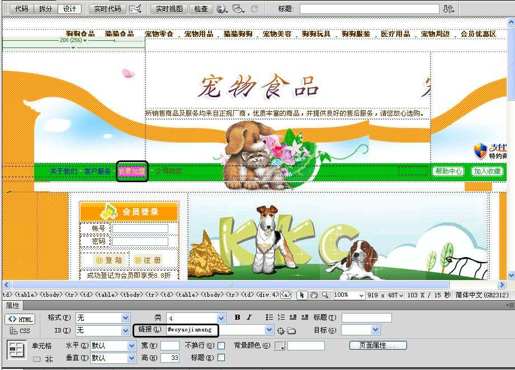This screenshot has width=515, height=370.
Task: Click the 加入收藏 button on the page
Action: [487, 171]
